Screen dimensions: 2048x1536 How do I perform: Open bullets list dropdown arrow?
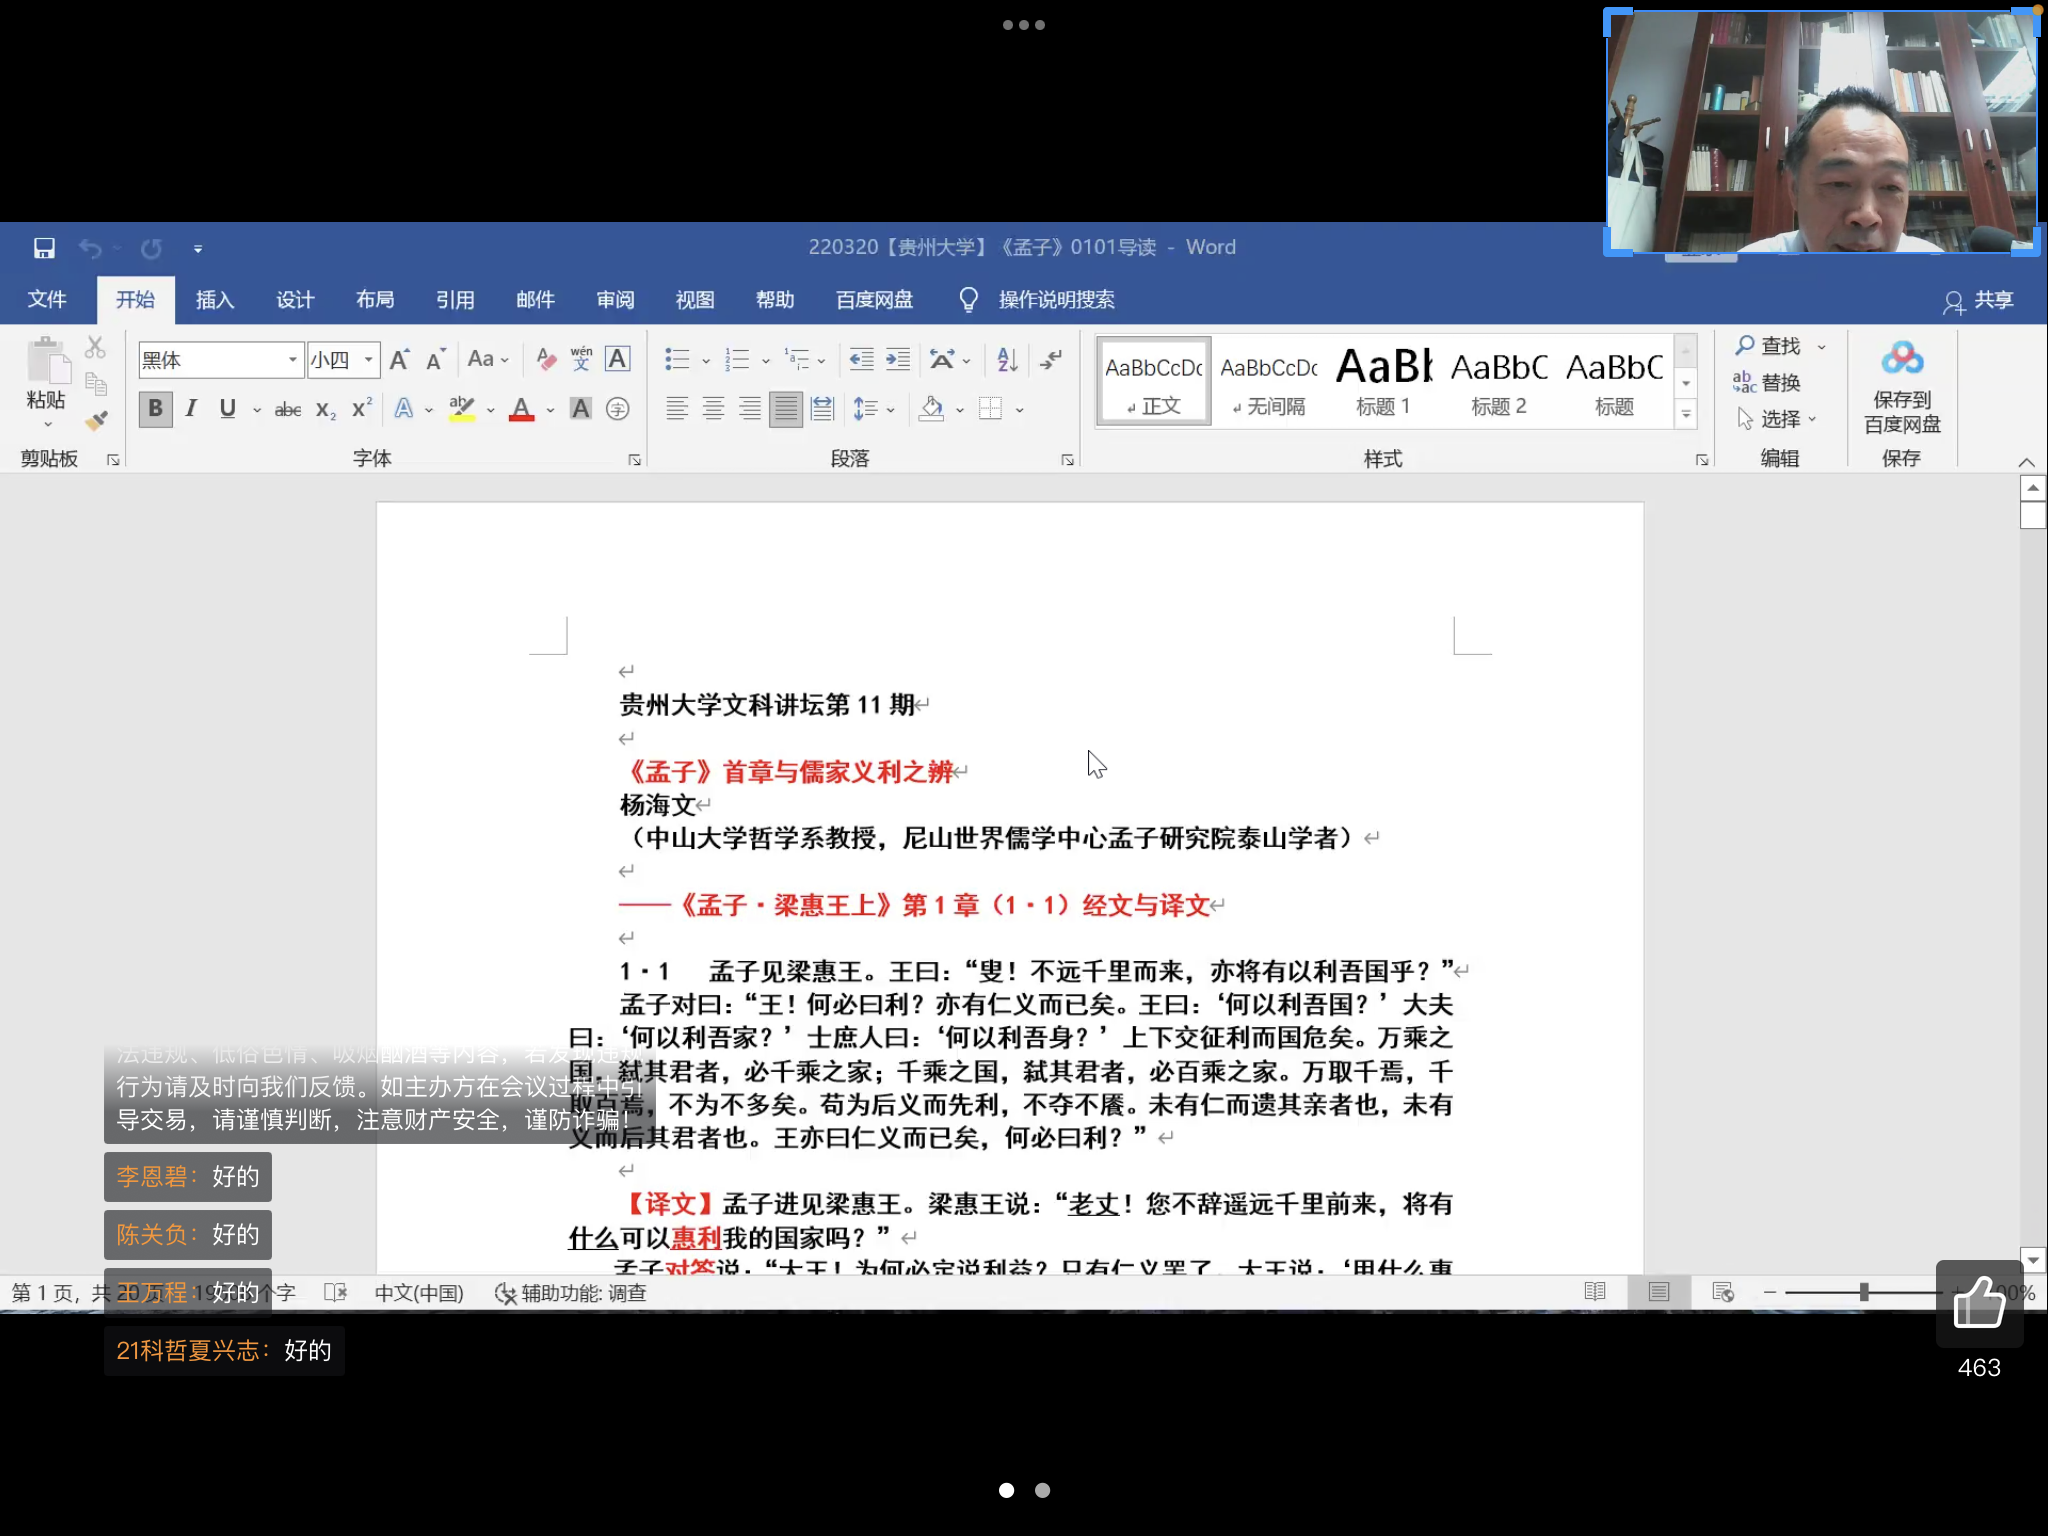click(706, 361)
